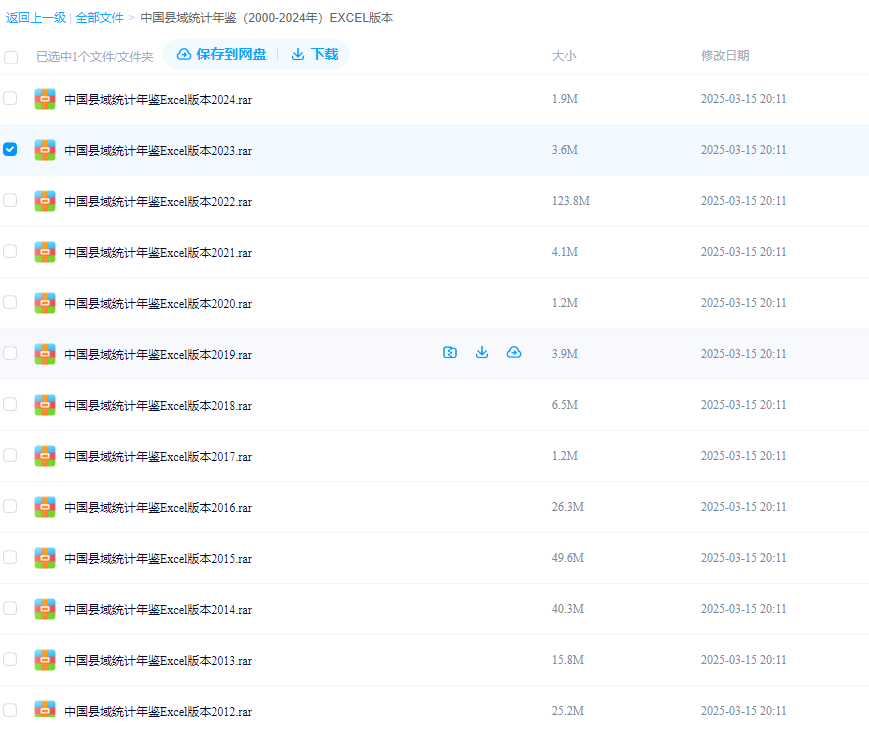Check the box for Excel版本2017.rar
The image size is (869, 730).
10,455
